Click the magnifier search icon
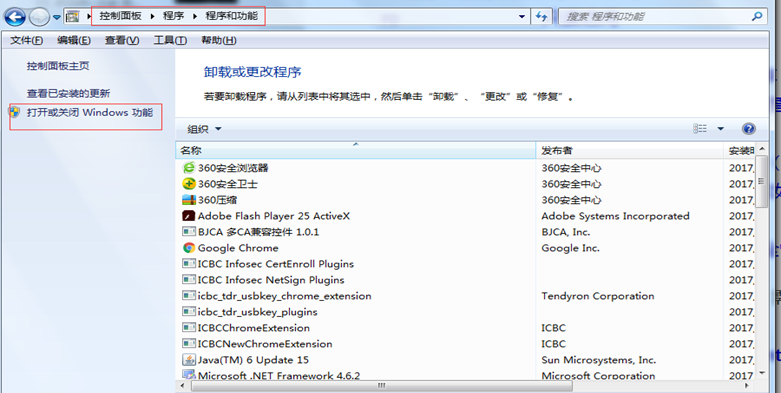The height and width of the screenshot is (393, 781). point(757,16)
